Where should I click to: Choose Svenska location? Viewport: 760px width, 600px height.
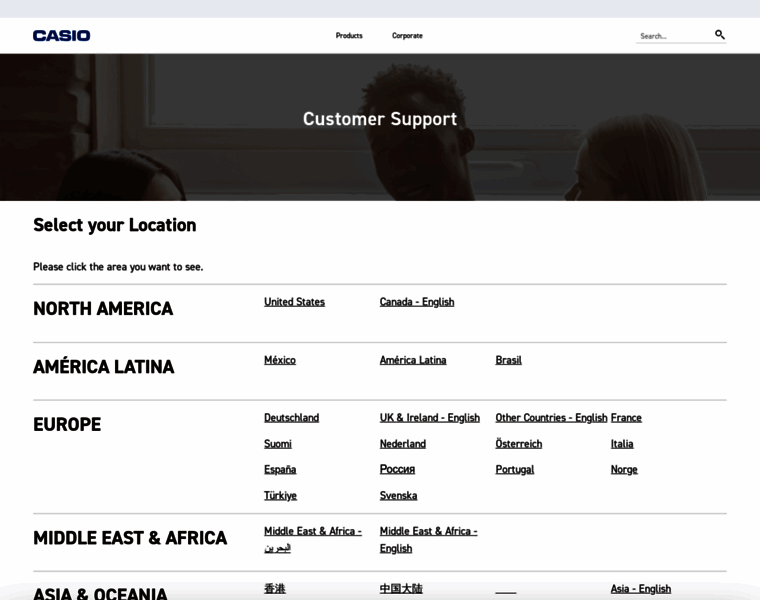[x=398, y=496]
